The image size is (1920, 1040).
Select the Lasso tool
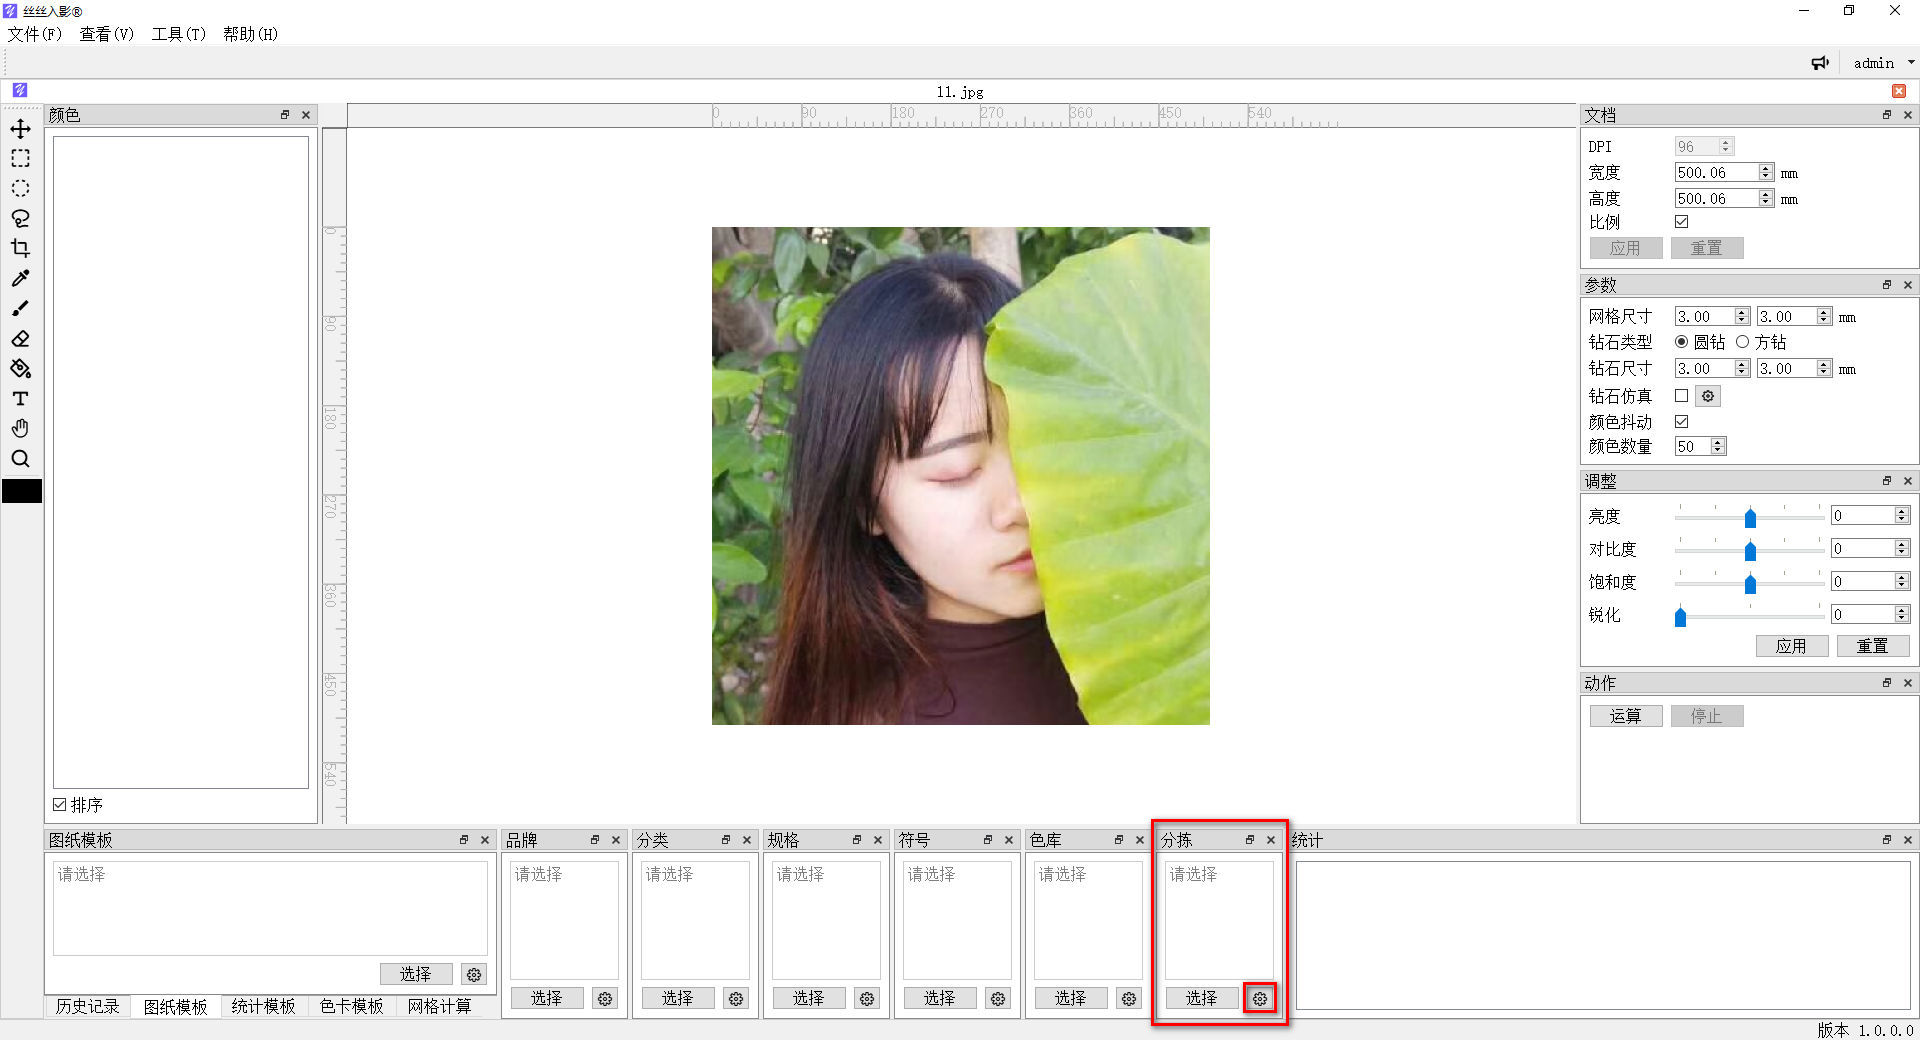tap(20, 219)
